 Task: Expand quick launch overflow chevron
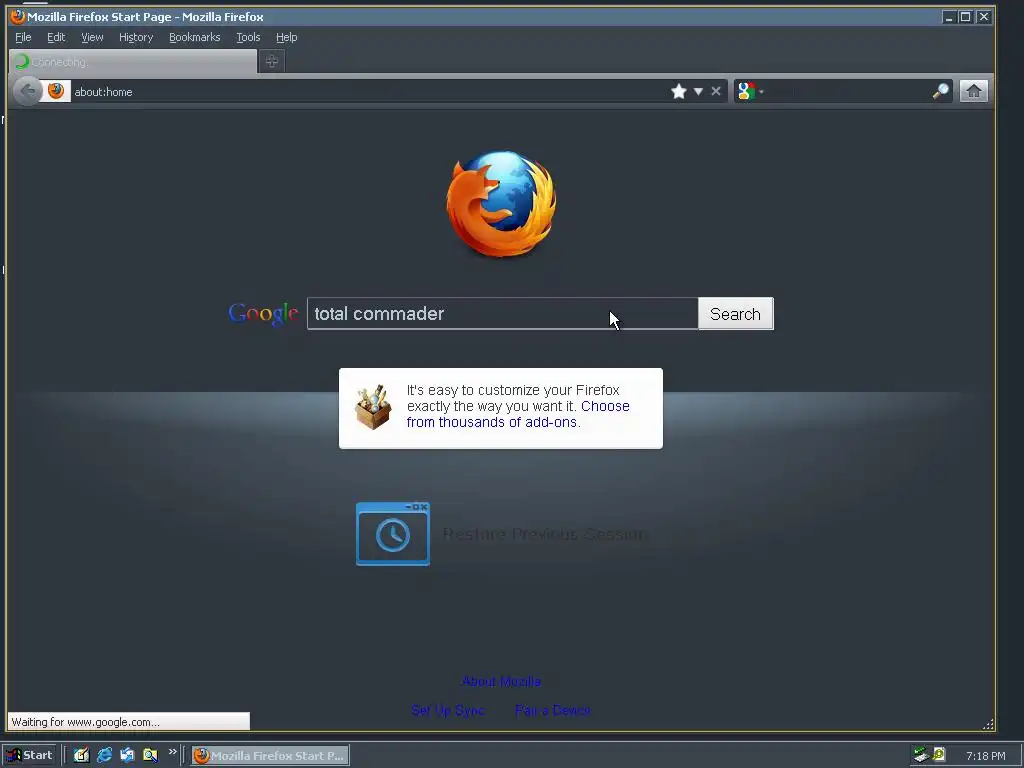click(x=172, y=752)
